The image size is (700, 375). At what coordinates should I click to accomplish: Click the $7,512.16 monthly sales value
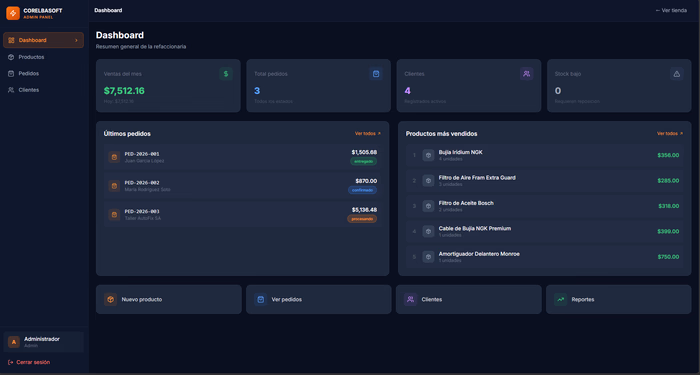[124, 91]
